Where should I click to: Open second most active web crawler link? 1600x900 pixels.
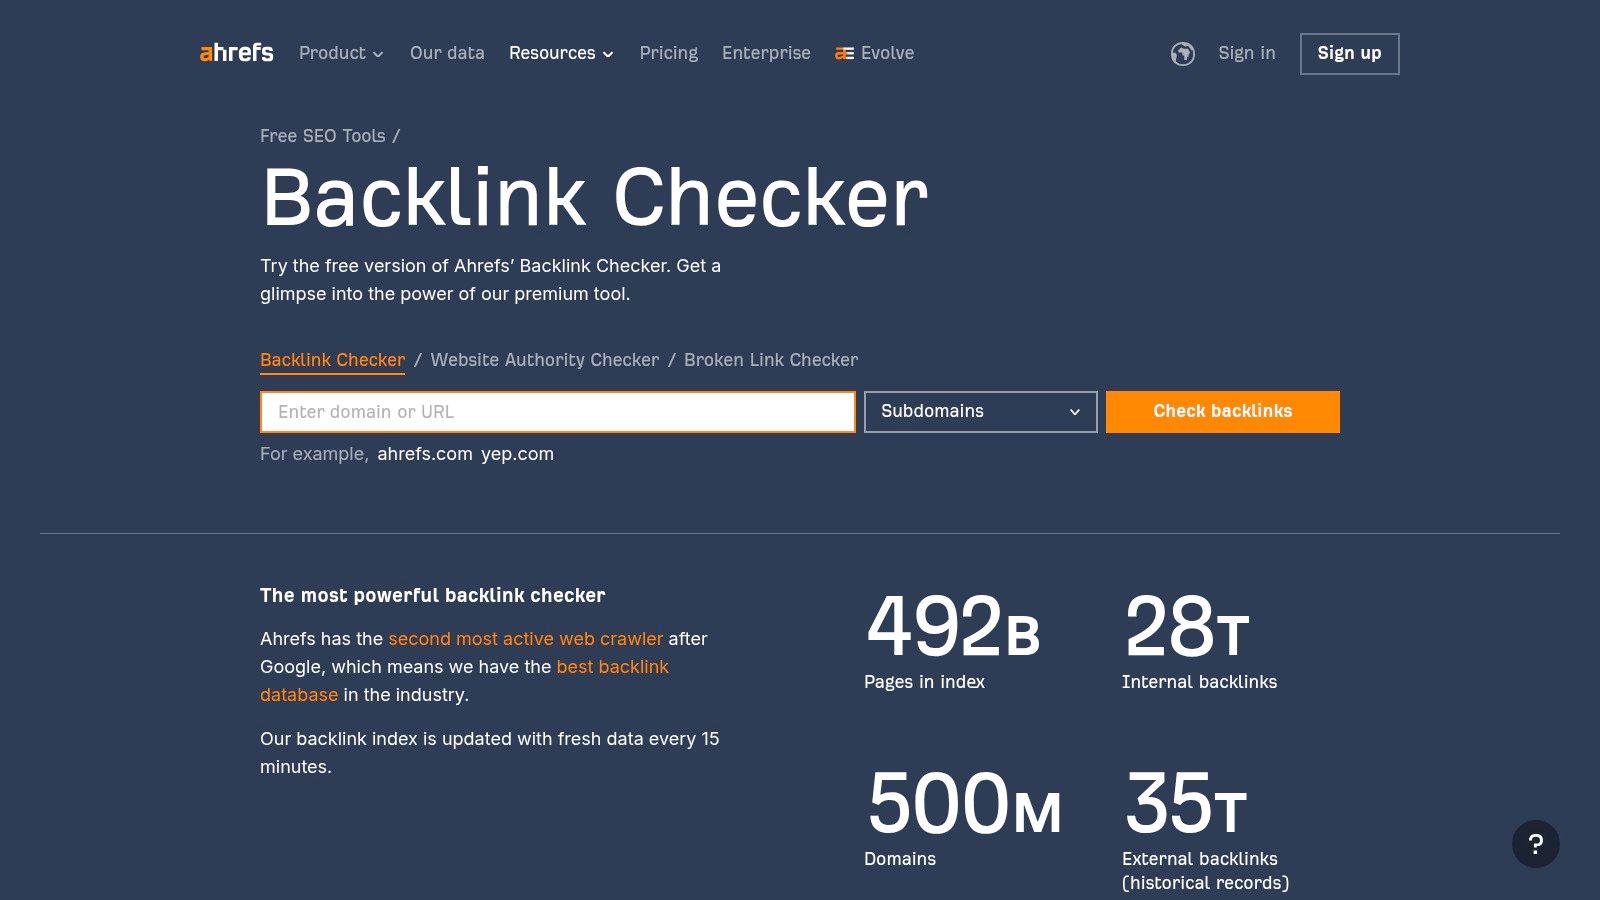[x=526, y=639]
